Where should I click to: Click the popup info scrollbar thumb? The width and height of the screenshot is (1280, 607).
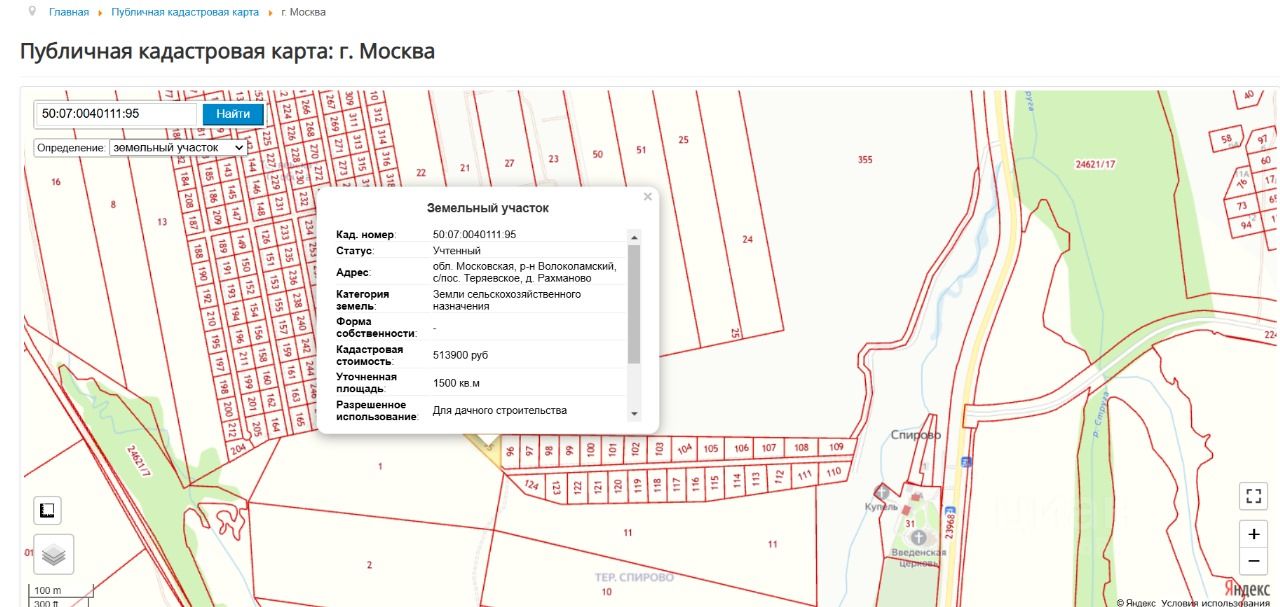click(633, 304)
